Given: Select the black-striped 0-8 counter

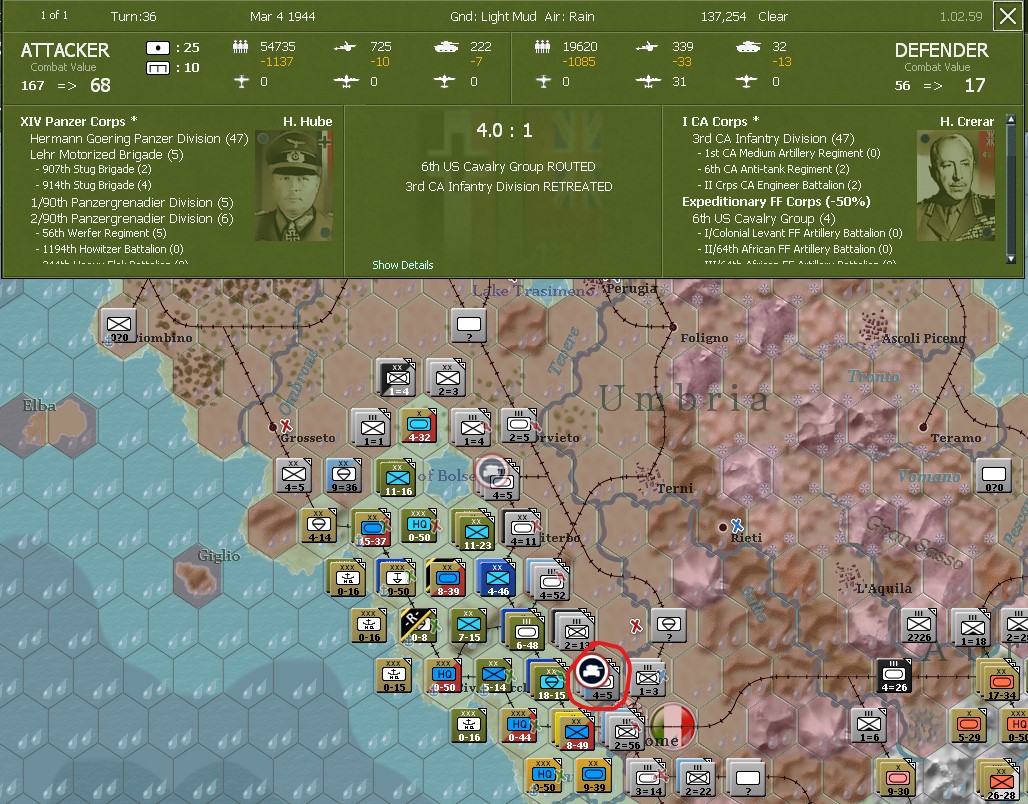Looking at the screenshot, I should click(x=418, y=626).
